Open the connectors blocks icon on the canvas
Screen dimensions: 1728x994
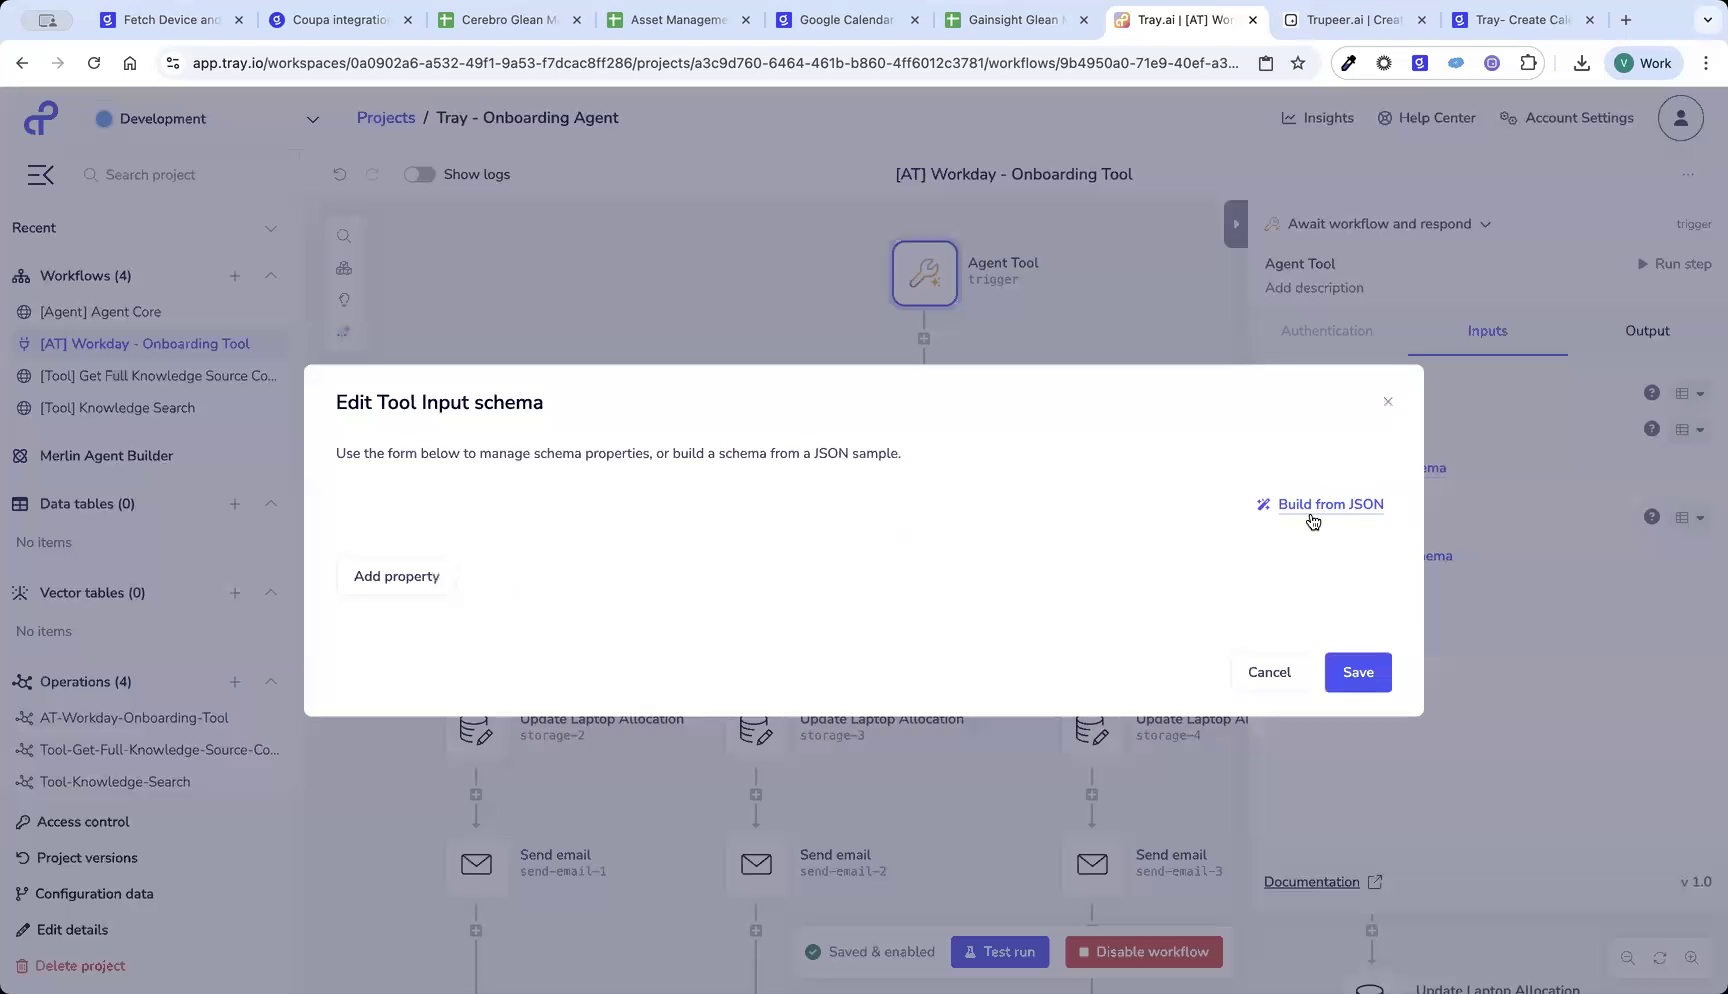[x=344, y=268]
